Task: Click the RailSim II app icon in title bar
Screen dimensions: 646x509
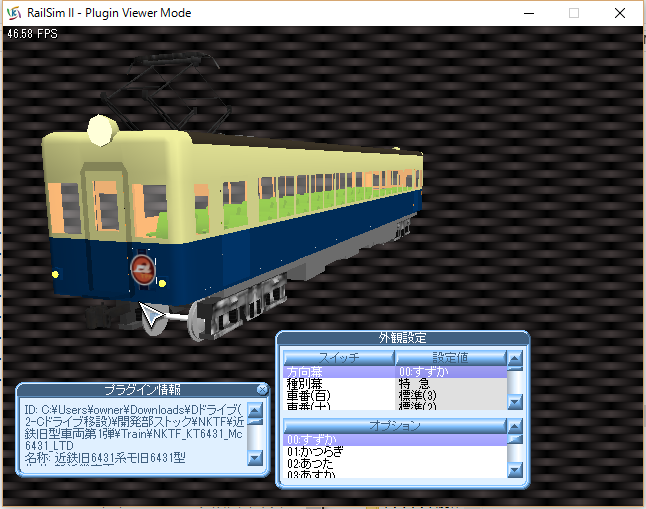Action: point(14,13)
